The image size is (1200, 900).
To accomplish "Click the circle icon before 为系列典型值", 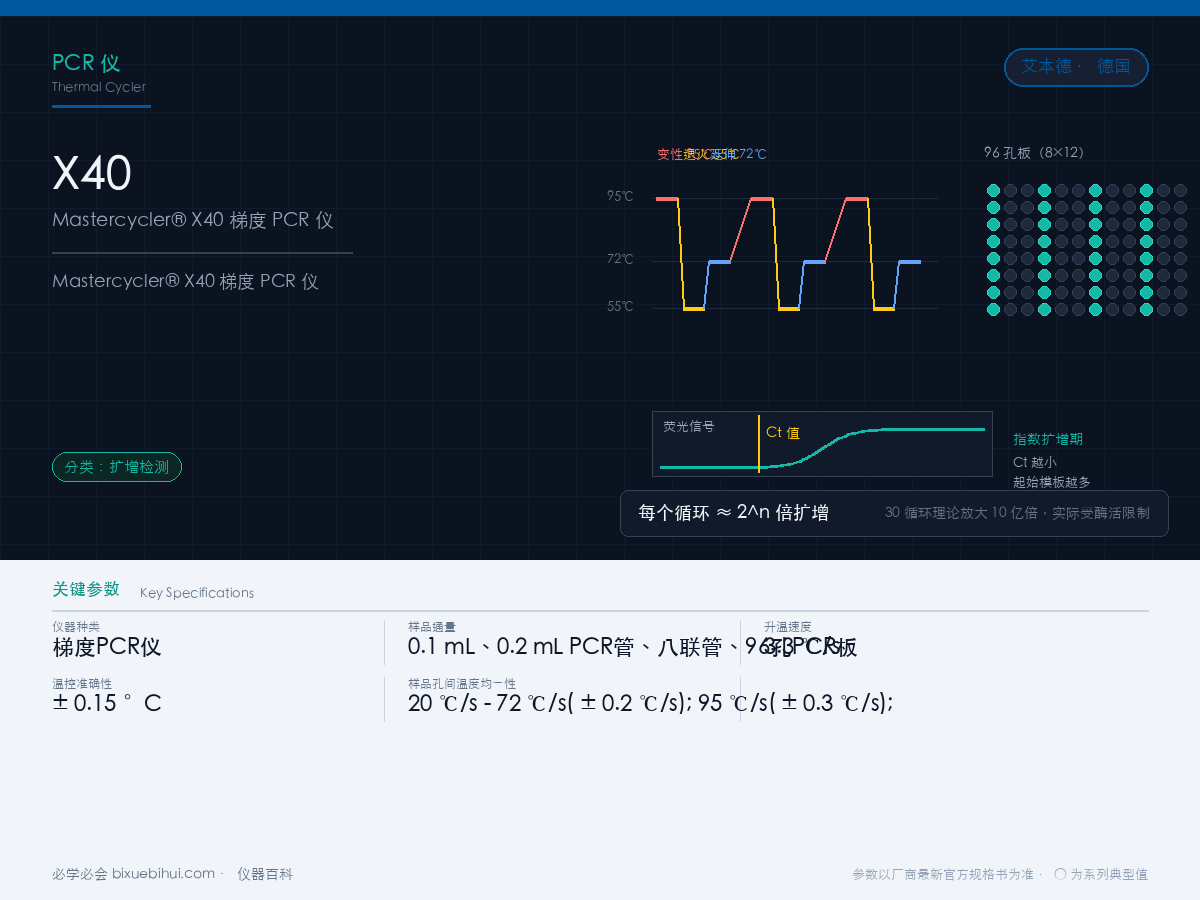I will [1061, 873].
